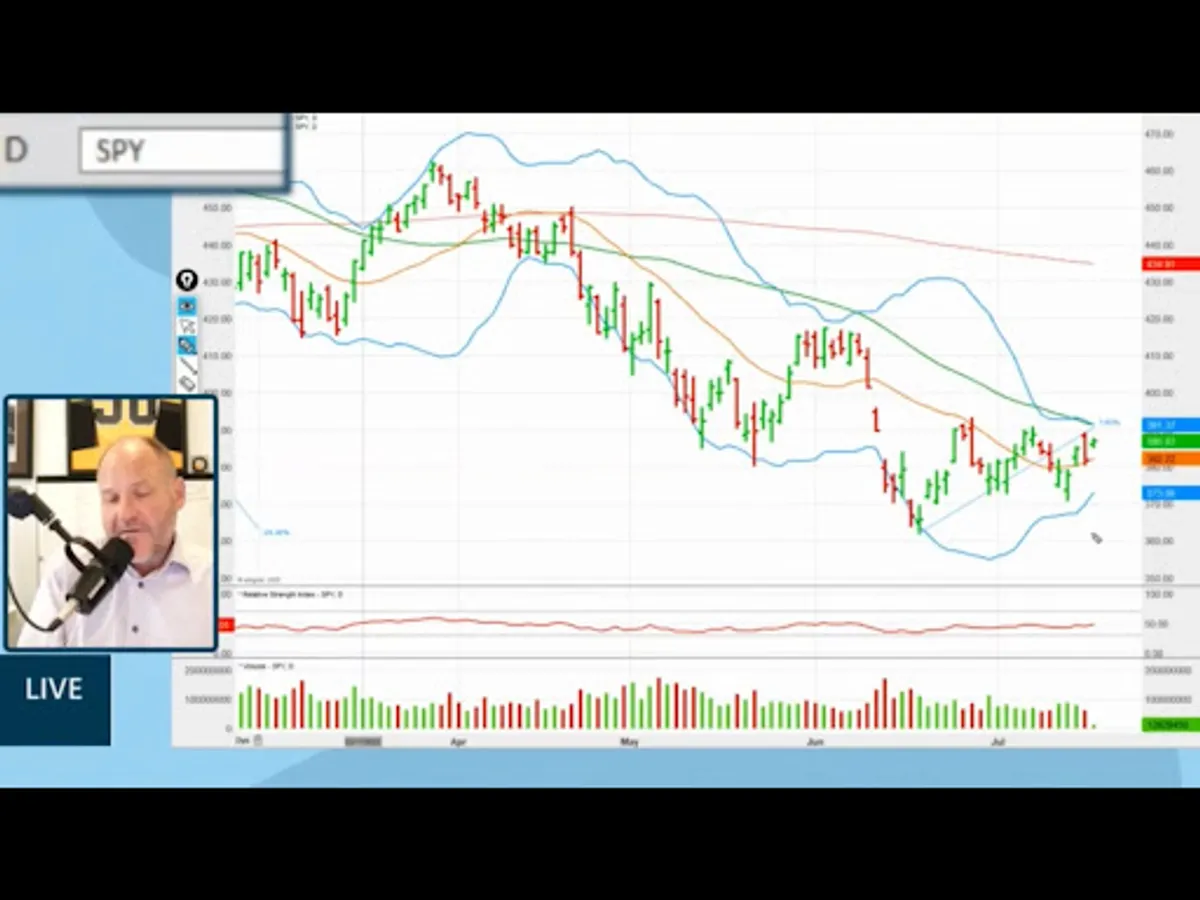Click the SPY ticker symbol field

(182, 151)
